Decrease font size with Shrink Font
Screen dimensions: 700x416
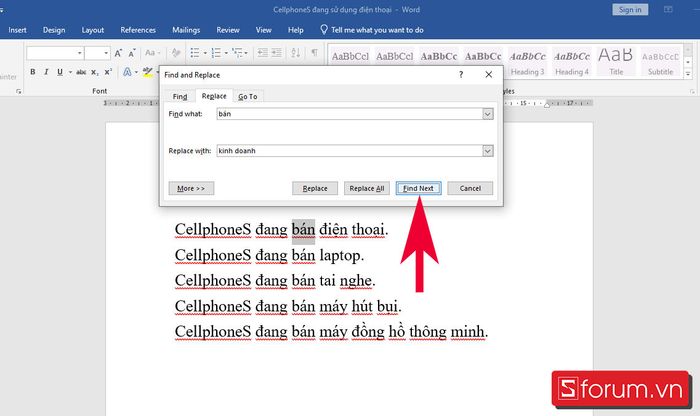point(132,53)
